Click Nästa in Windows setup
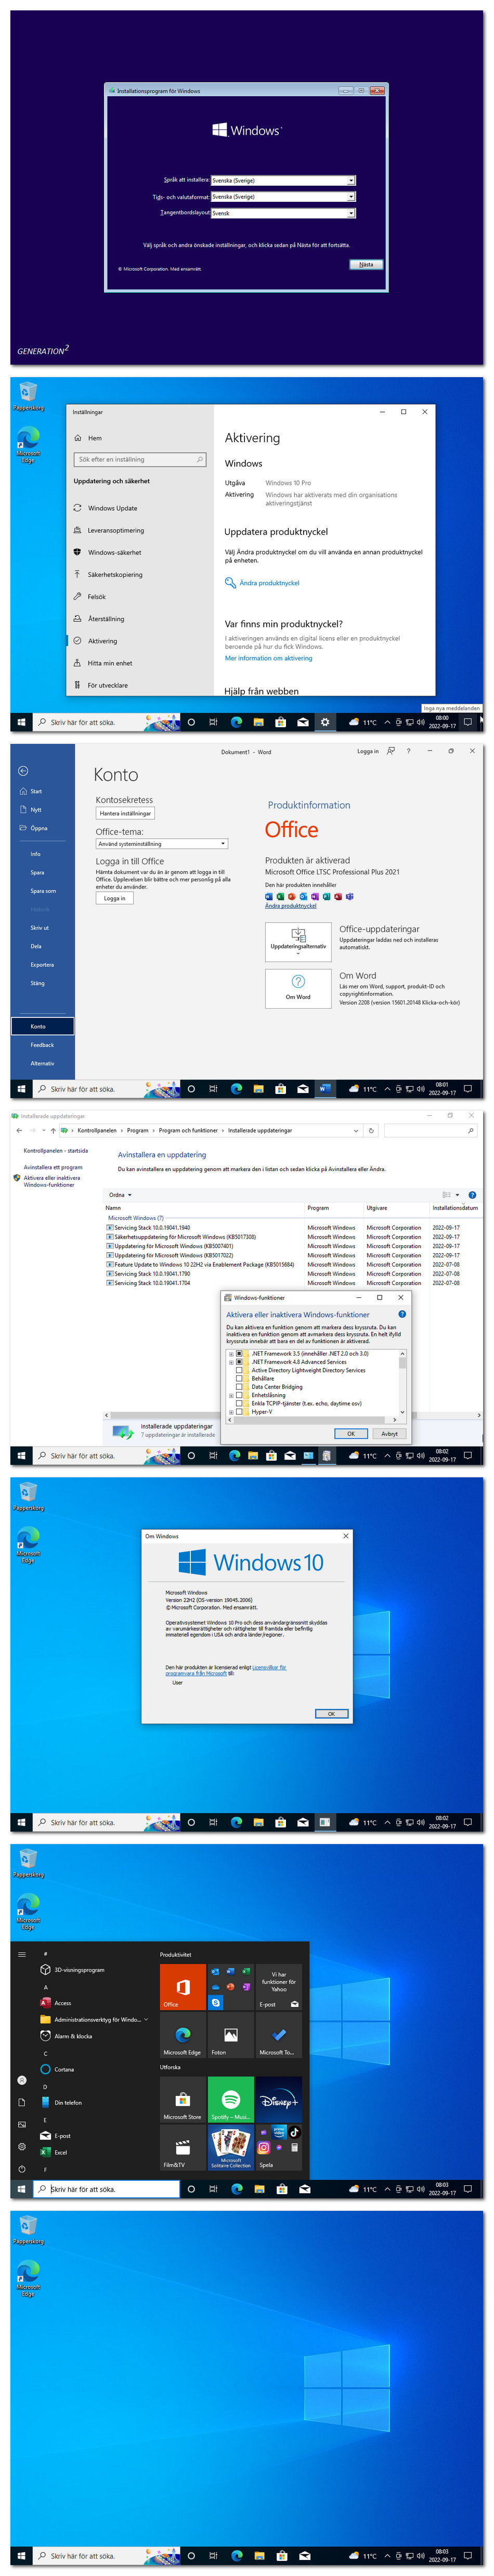The image size is (494, 2576). [366, 265]
